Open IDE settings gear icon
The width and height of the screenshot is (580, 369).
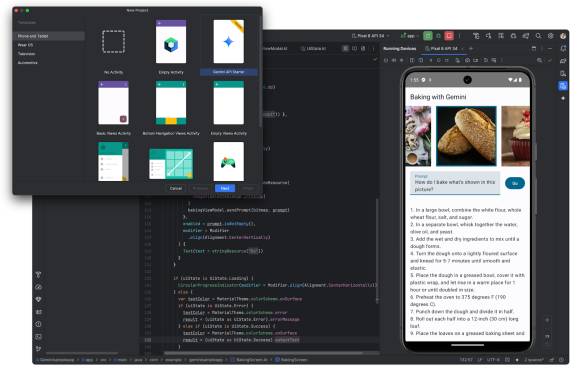[x=551, y=36]
